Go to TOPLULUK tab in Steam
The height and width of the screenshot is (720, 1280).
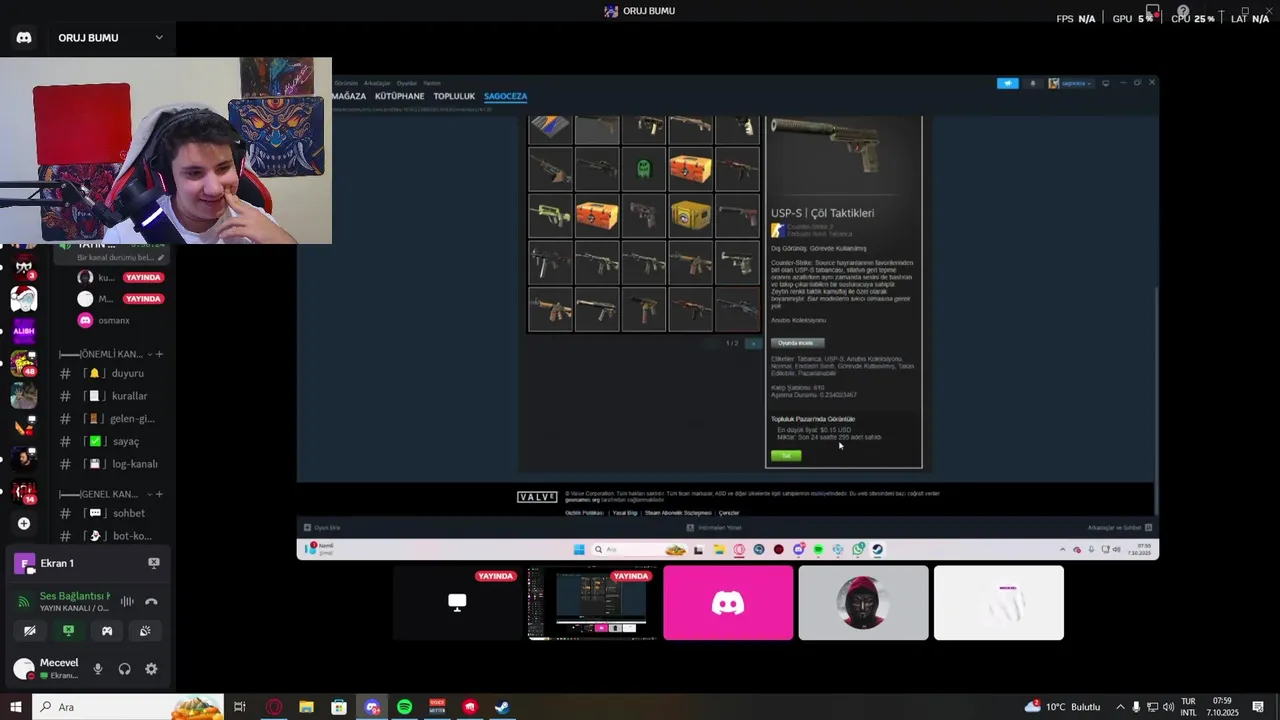coord(454,96)
